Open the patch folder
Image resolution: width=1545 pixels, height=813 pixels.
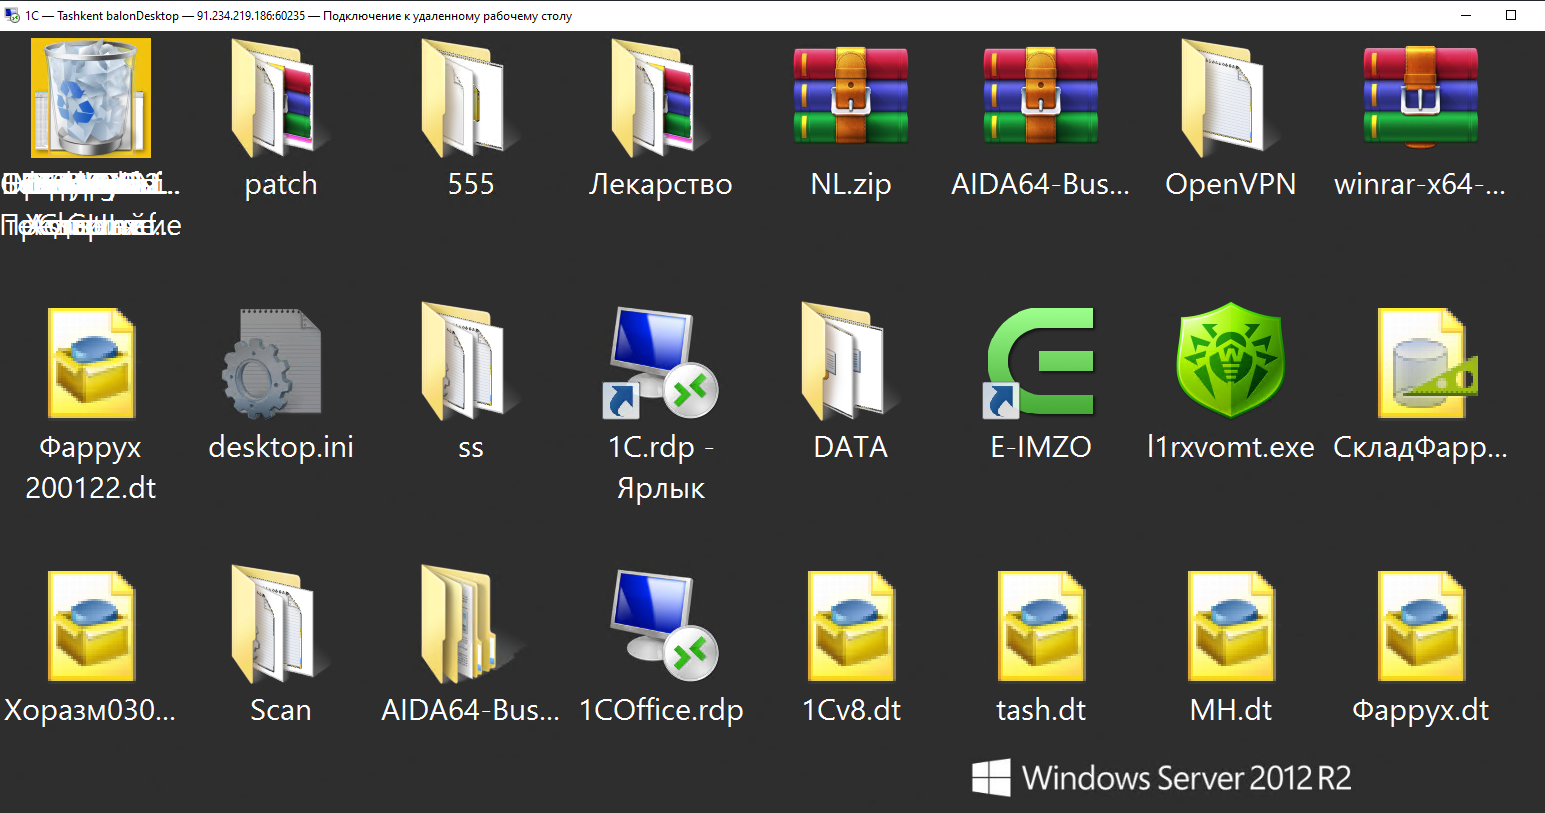280,98
